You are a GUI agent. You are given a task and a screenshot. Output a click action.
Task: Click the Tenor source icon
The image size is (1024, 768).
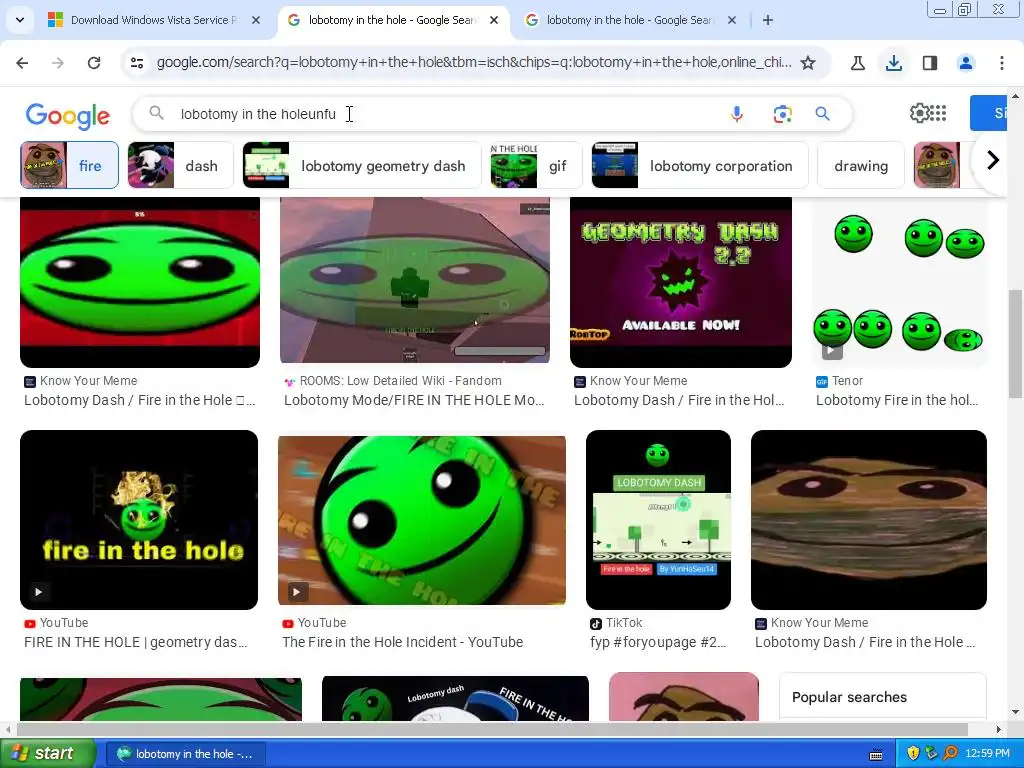tap(822, 381)
